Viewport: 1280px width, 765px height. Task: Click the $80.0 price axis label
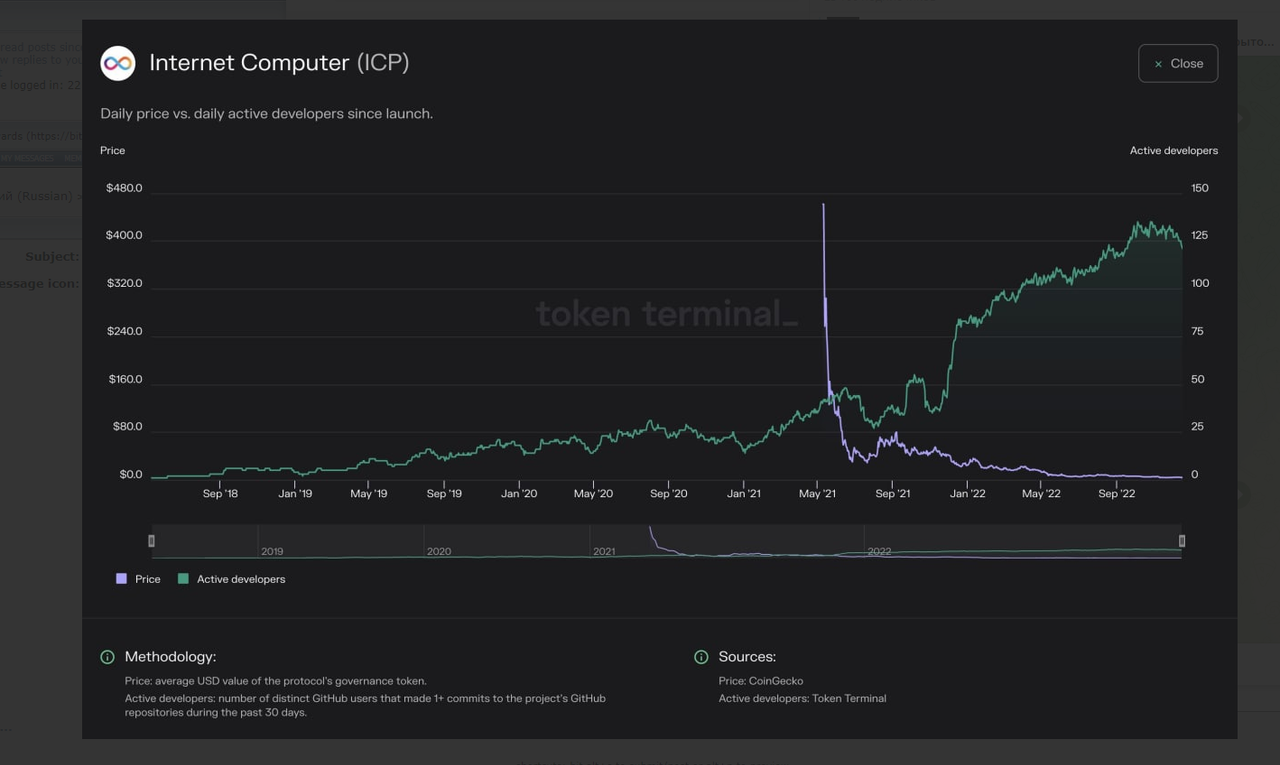[x=127, y=427]
